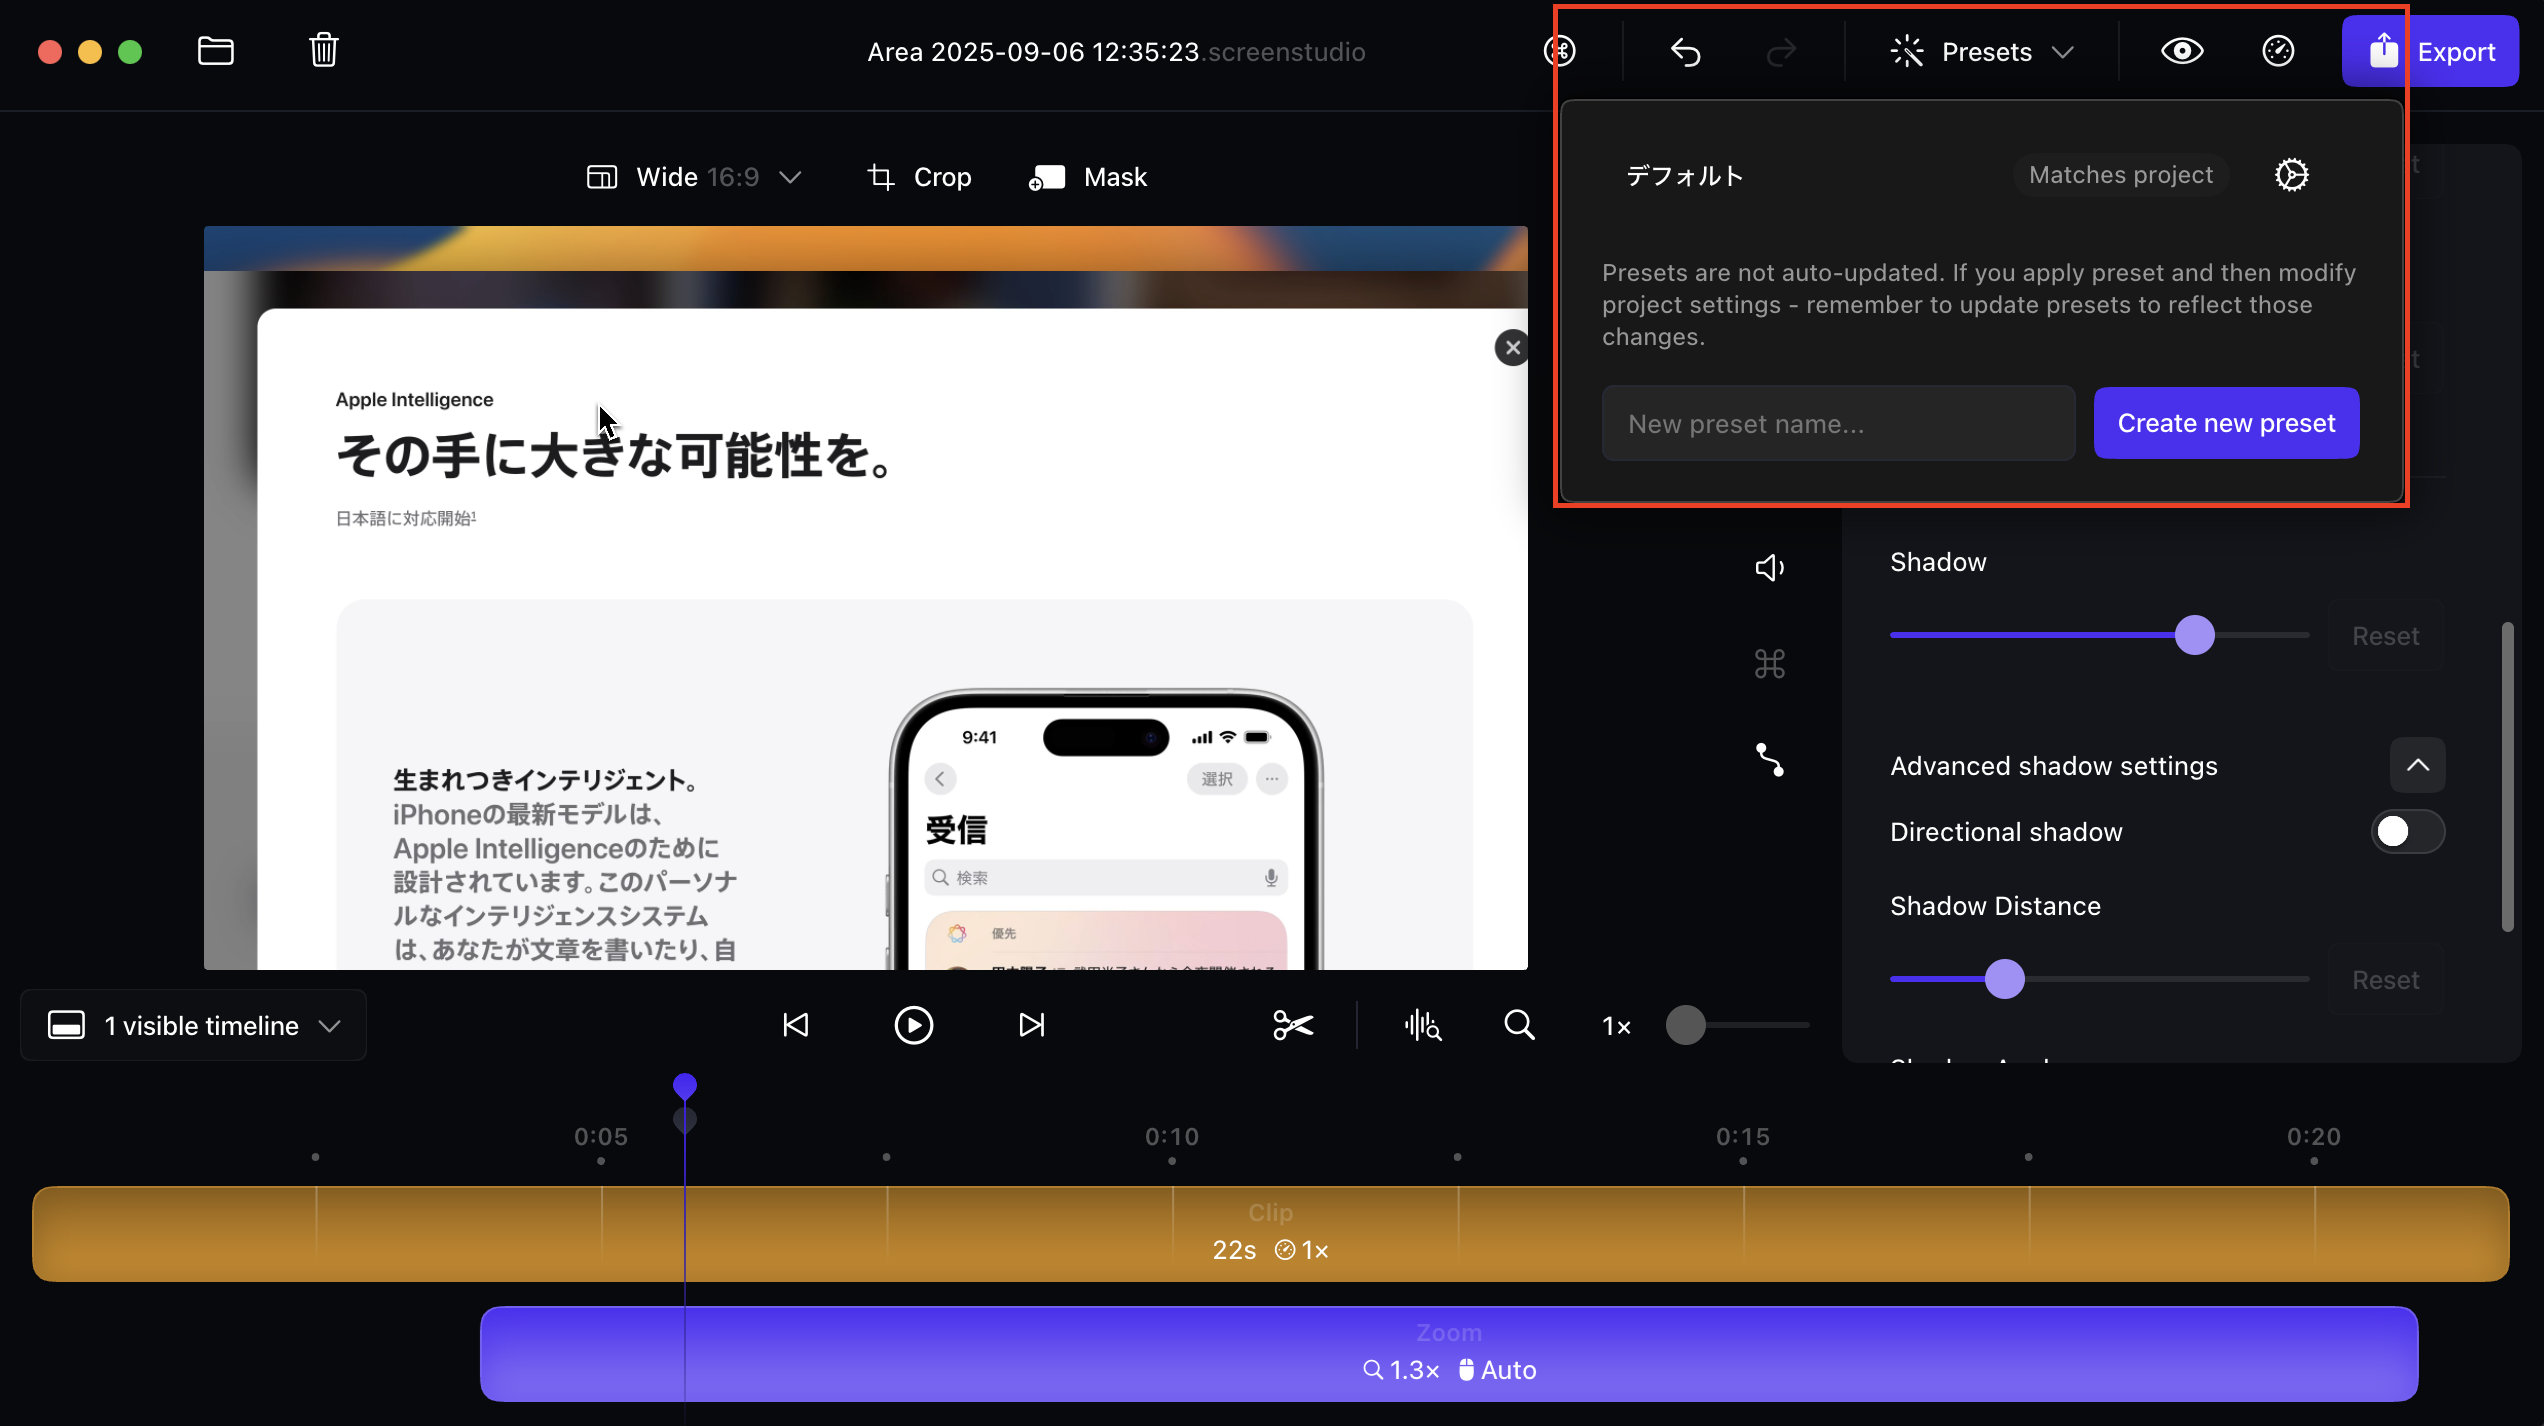Click the 0:15 timeline mark
Screen dimensions: 2544x1426
tap(1743, 1137)
